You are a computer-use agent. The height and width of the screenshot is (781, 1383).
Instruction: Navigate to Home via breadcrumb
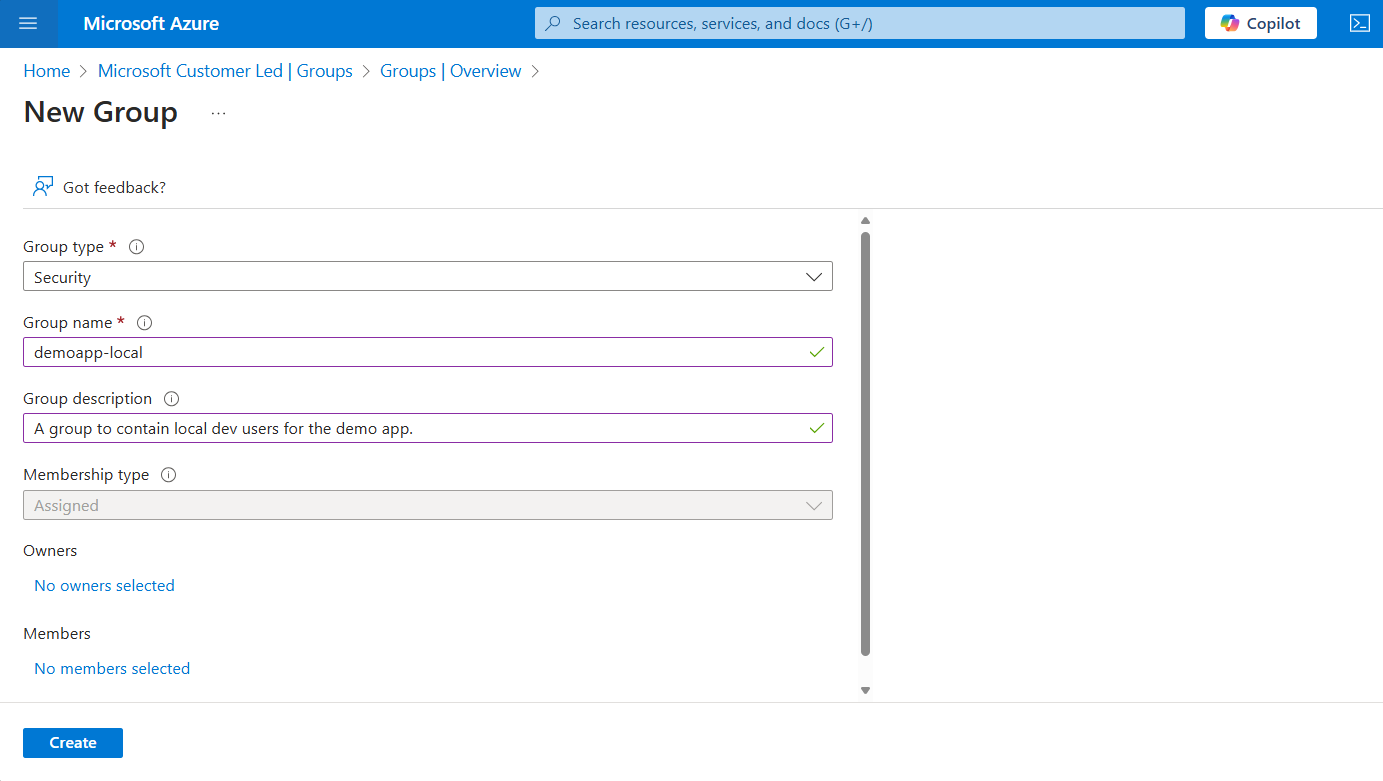coord(46,70)
